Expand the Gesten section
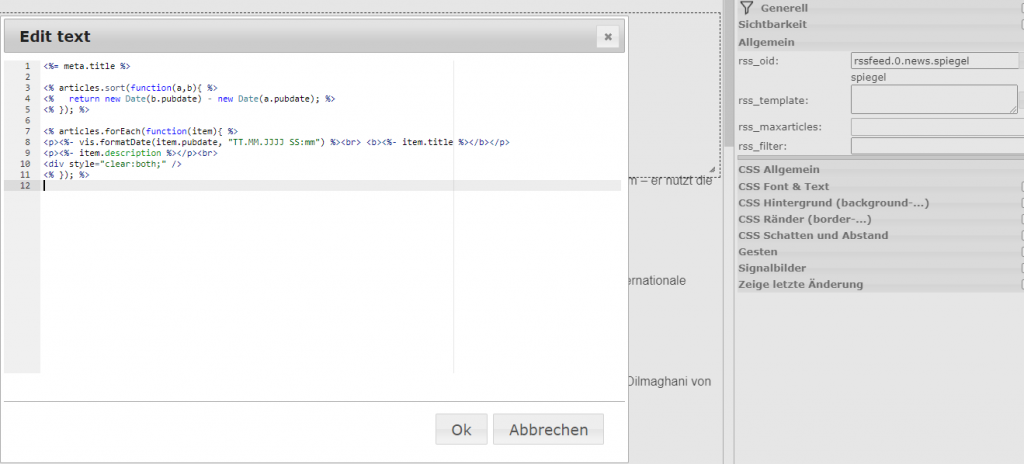Viewport: 1024px width, 464px height. click(757, 252)
